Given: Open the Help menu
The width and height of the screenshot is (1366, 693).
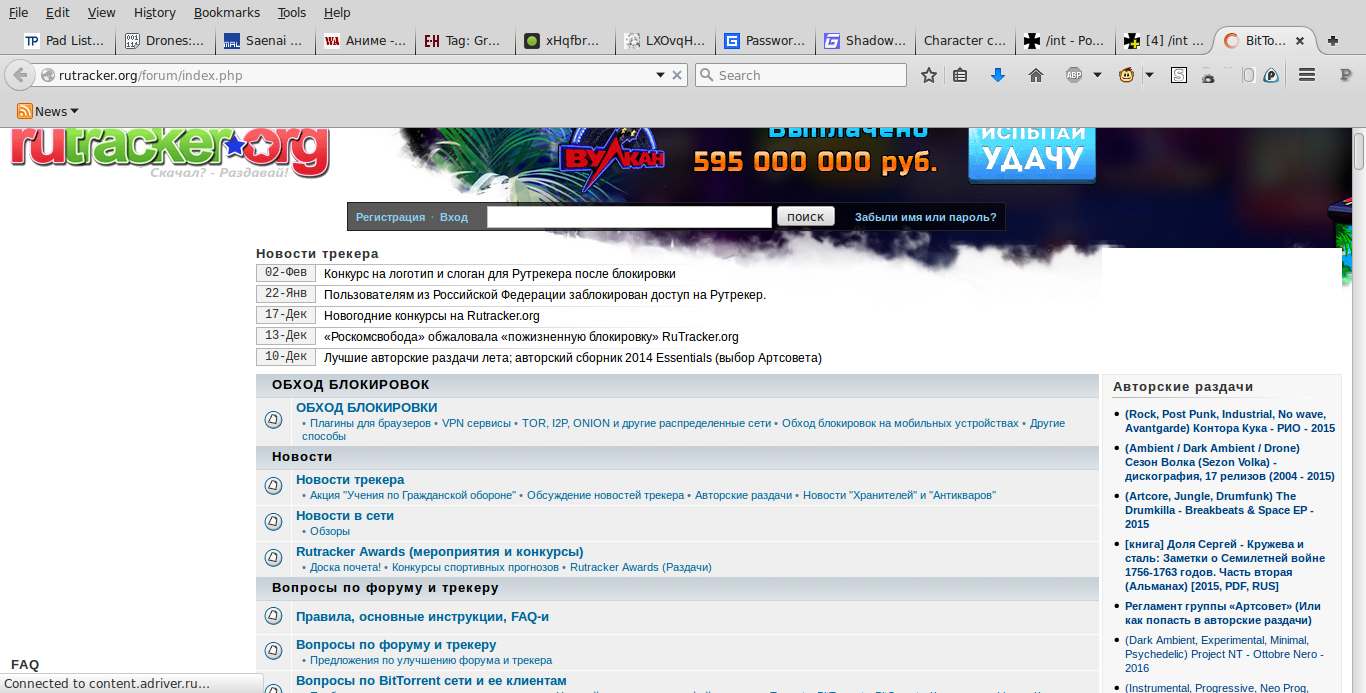Looking at the screenshot, I should tap(337, 12).
